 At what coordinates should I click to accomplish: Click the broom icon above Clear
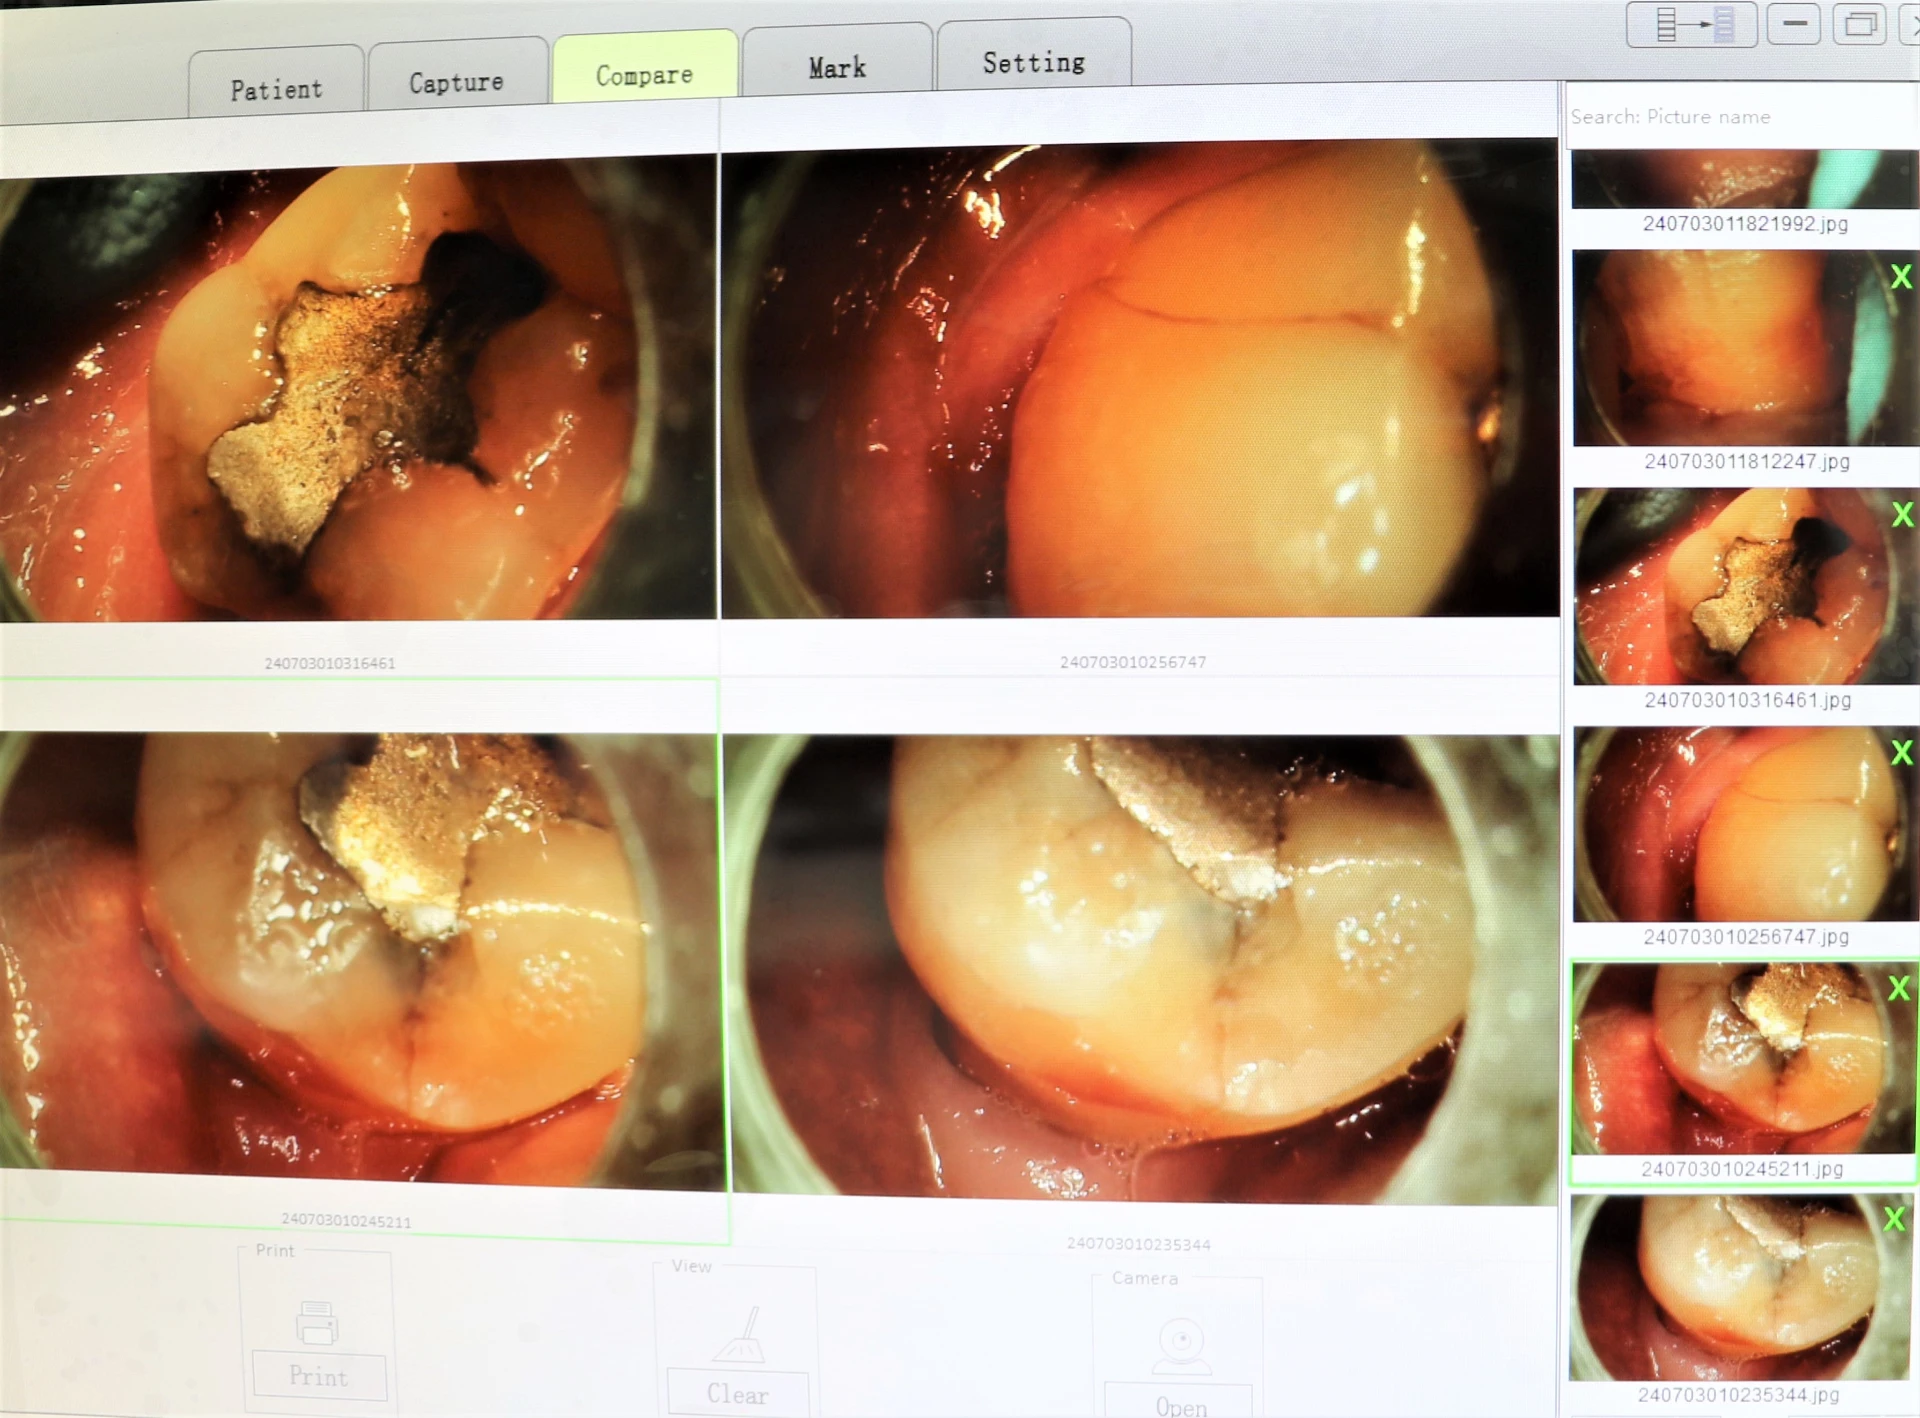(739, 1335)
